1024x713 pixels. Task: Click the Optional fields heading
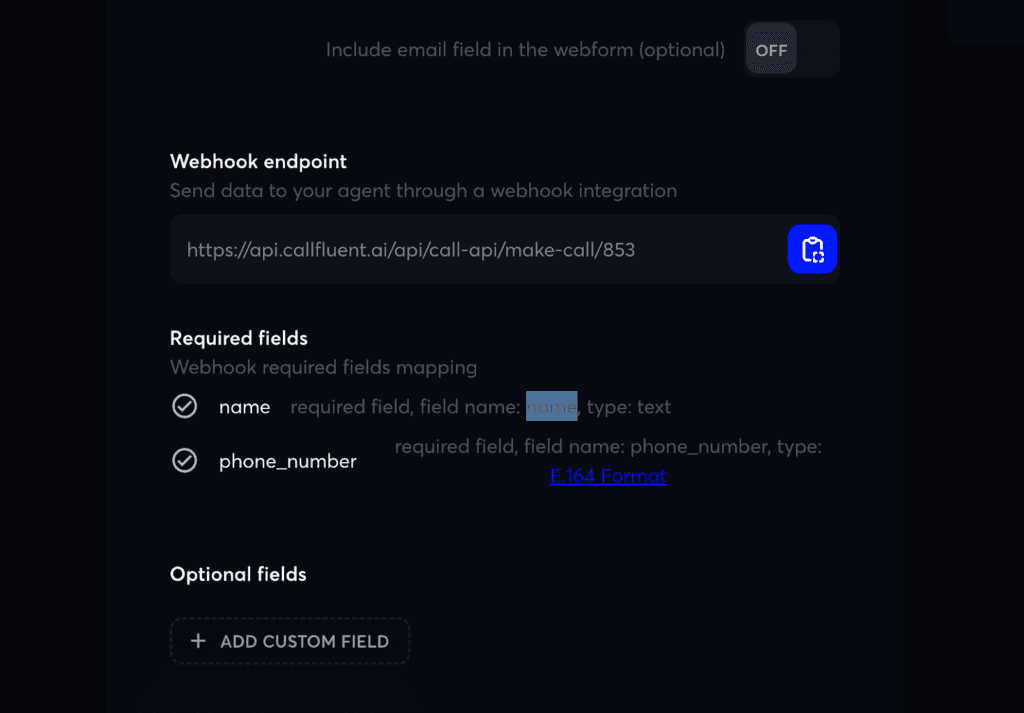tap(238, 574)
